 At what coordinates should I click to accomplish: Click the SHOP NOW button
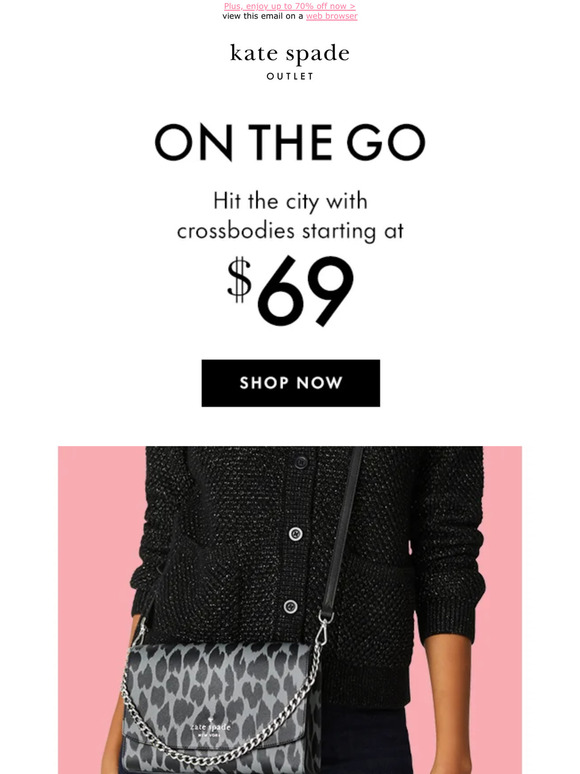290,383
